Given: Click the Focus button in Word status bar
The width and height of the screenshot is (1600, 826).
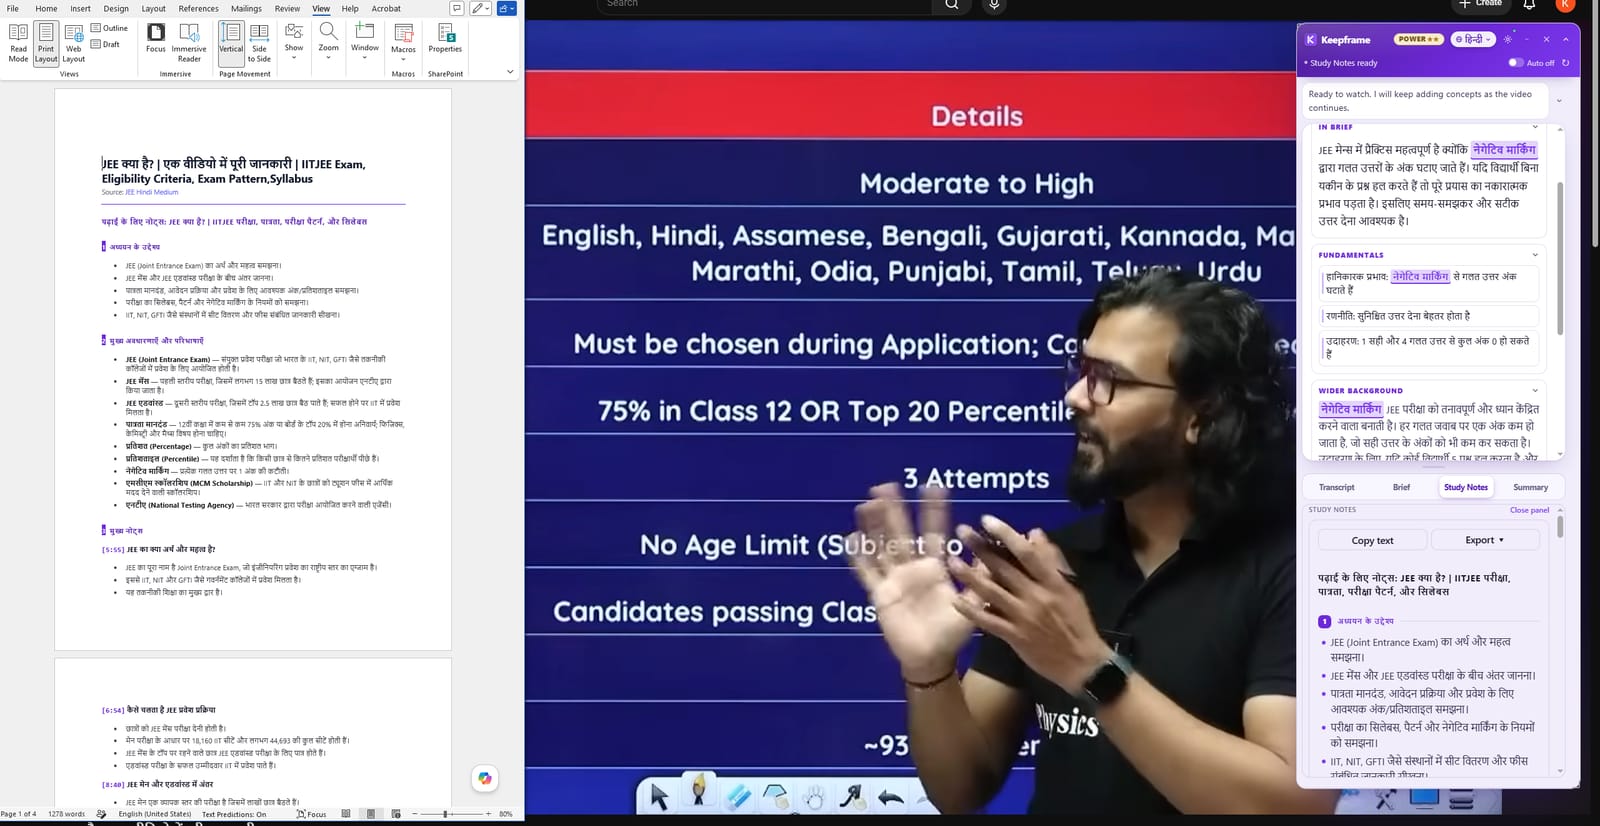Looking at the screenshot, I should (311, 814).
